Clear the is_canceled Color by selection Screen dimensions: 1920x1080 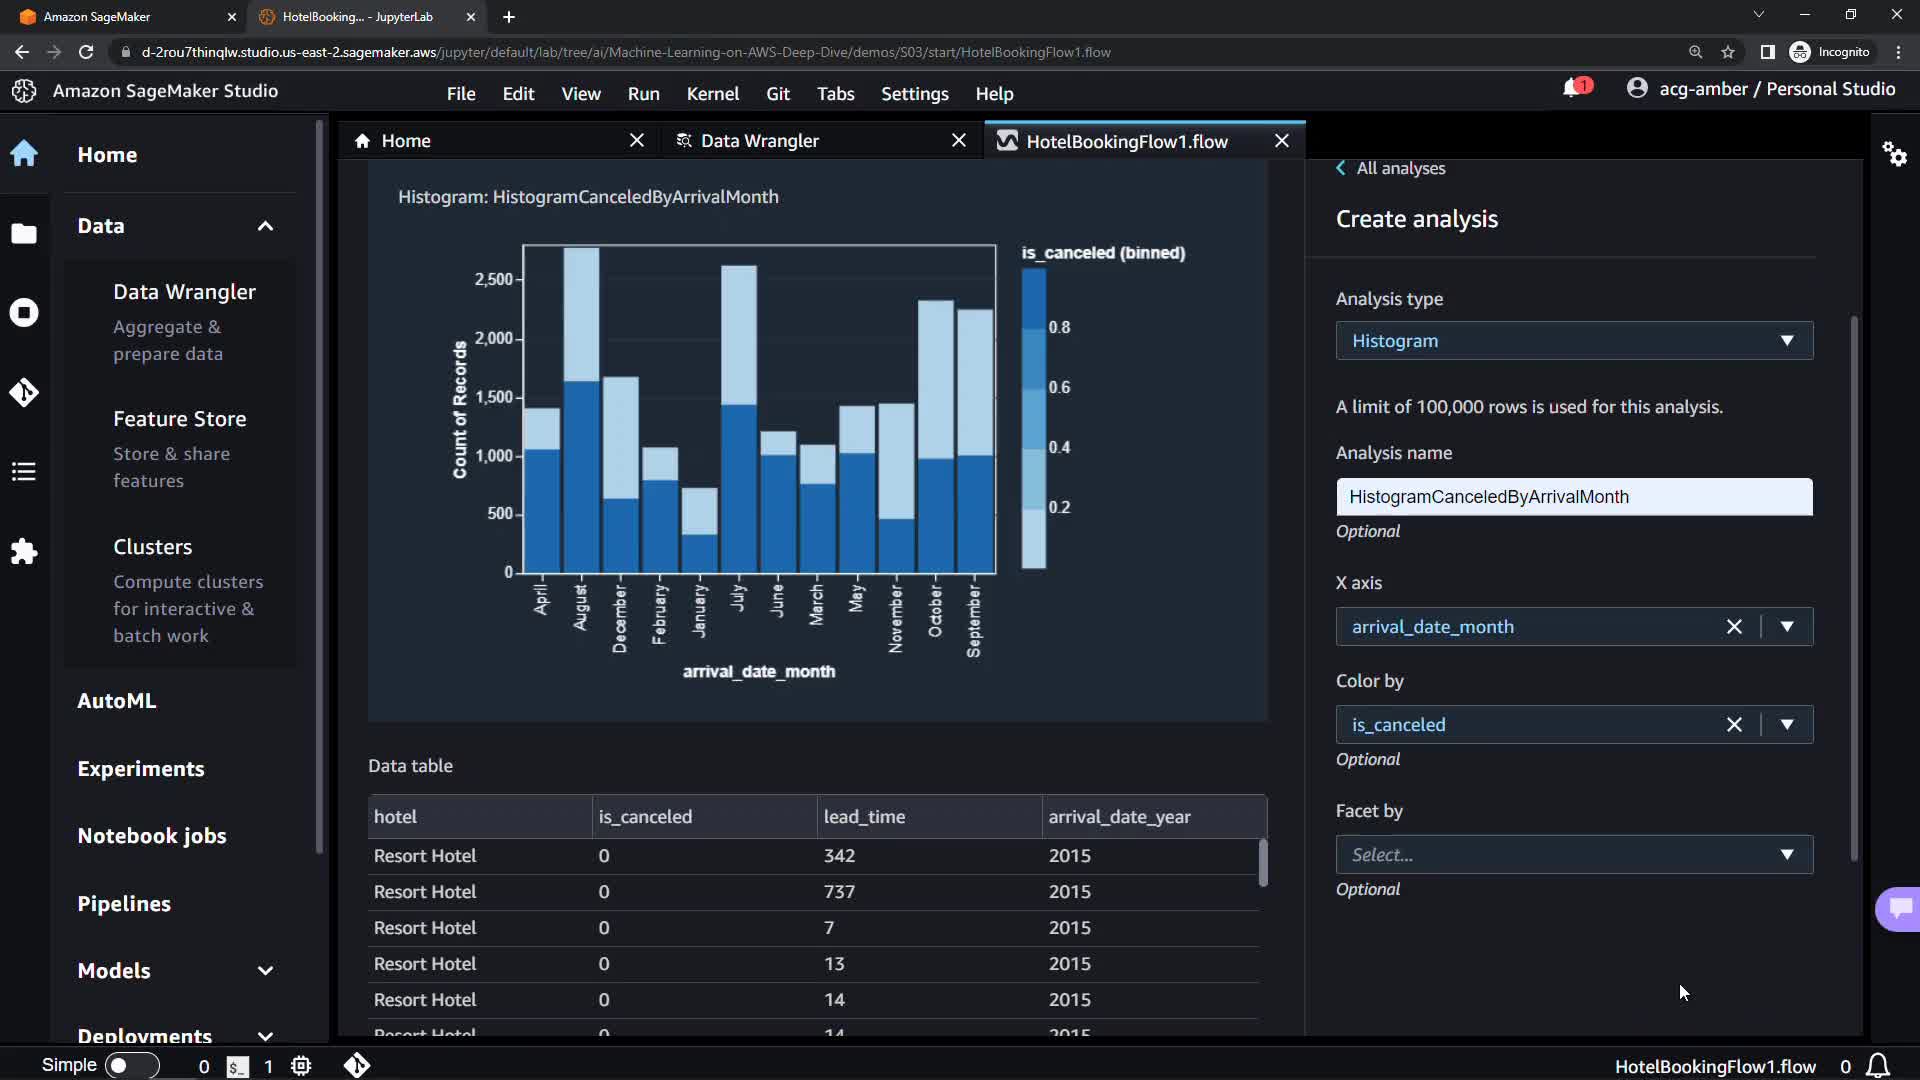(1734, 725)
